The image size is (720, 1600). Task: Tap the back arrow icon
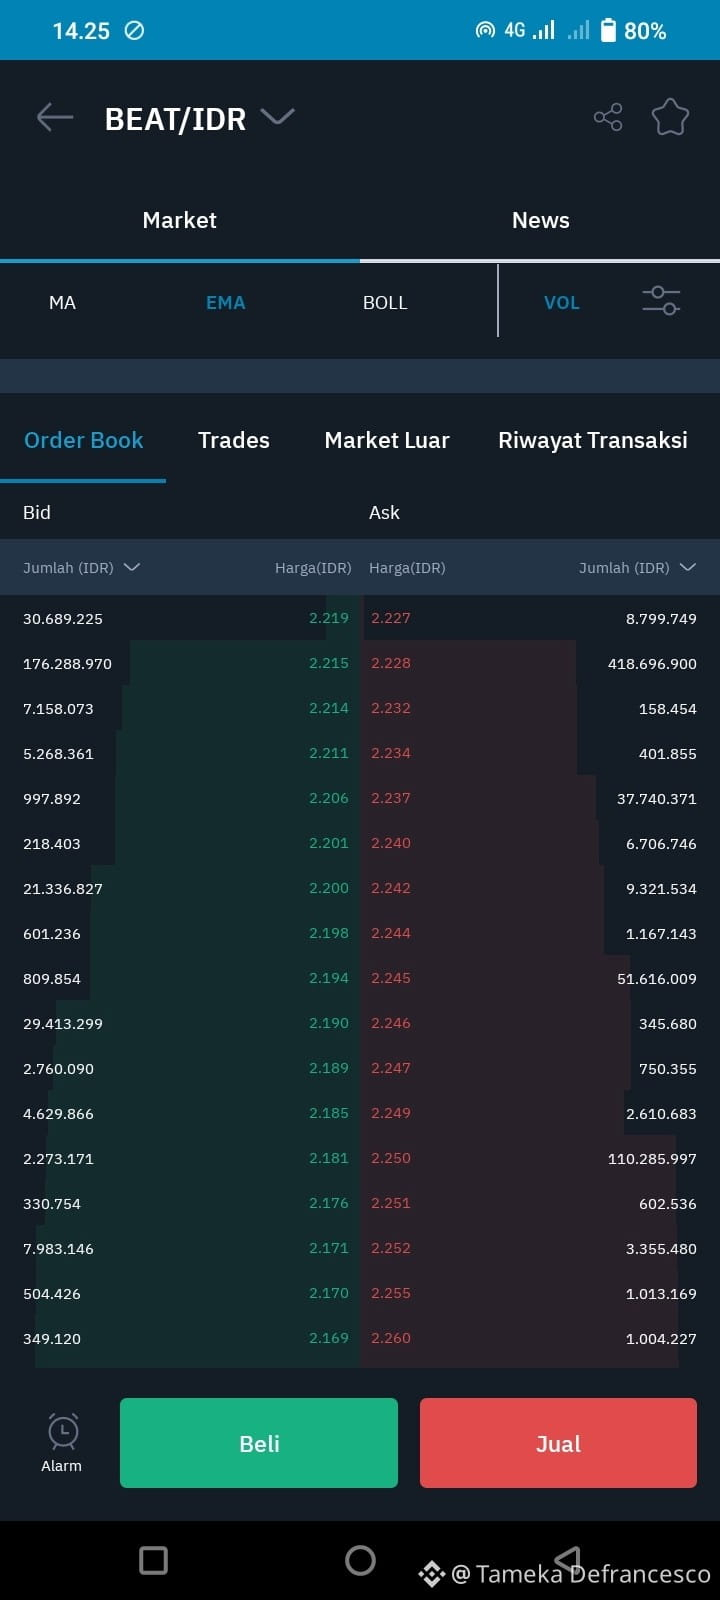pyautogui.click(x=55, y=117)
